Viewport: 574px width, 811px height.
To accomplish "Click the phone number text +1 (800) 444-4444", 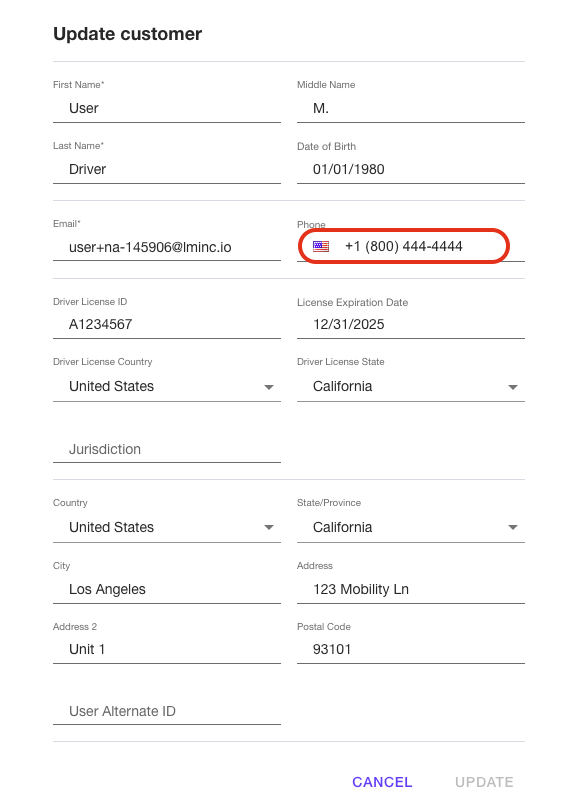I will tap(403, 246).
